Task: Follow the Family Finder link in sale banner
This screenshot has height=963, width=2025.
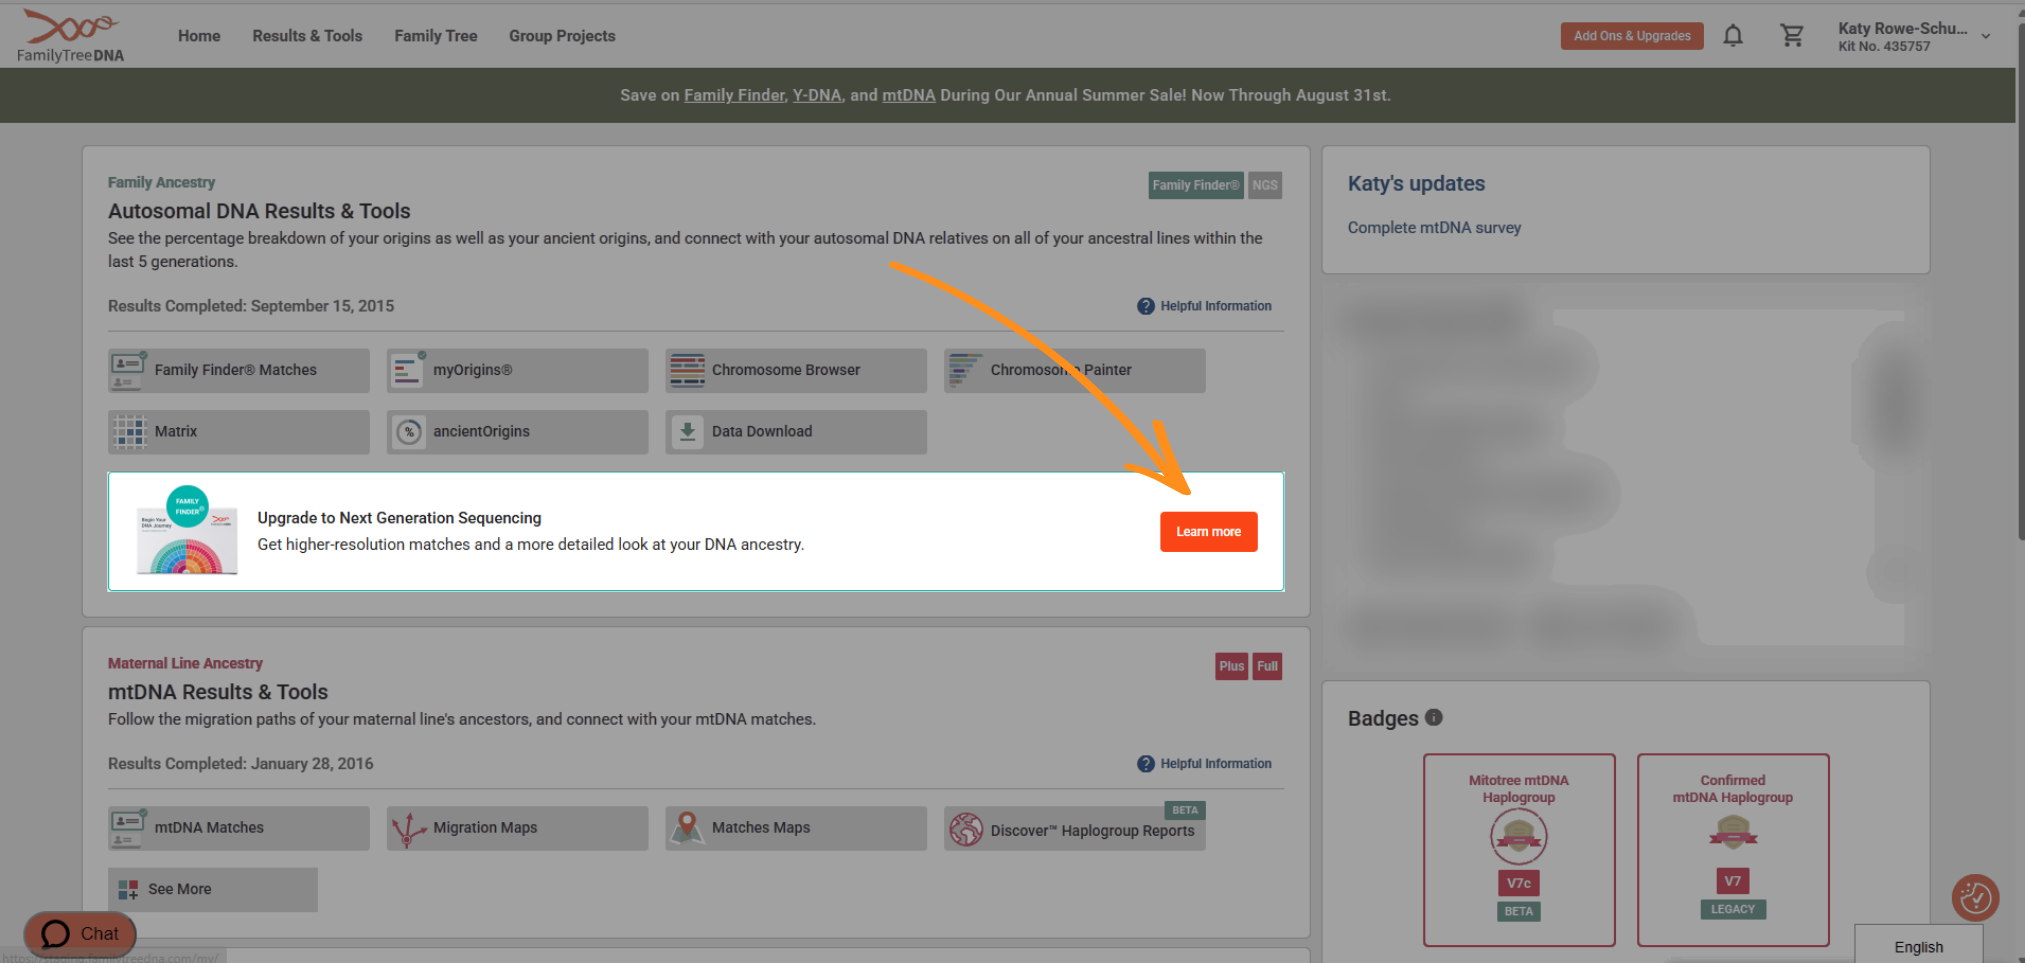Action: point(734,95)
